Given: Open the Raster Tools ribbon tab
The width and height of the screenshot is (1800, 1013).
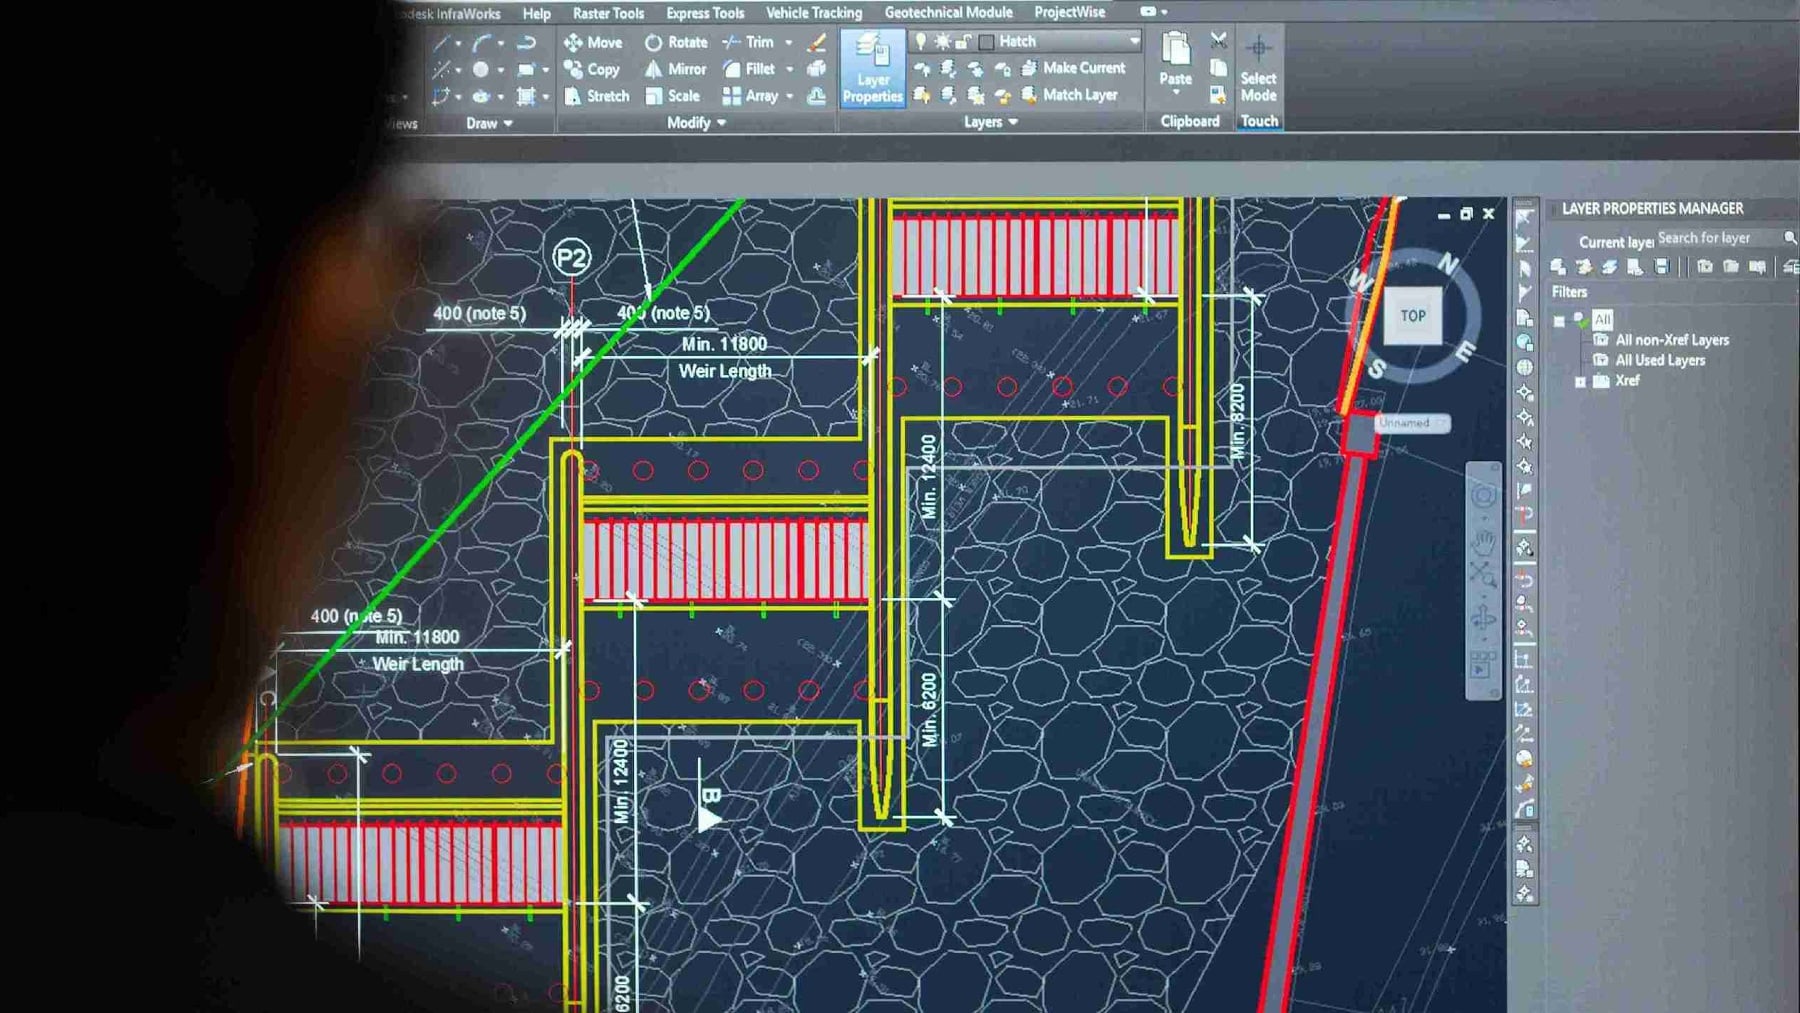Looking at the screenshot, I should click(x=608, y=13).
